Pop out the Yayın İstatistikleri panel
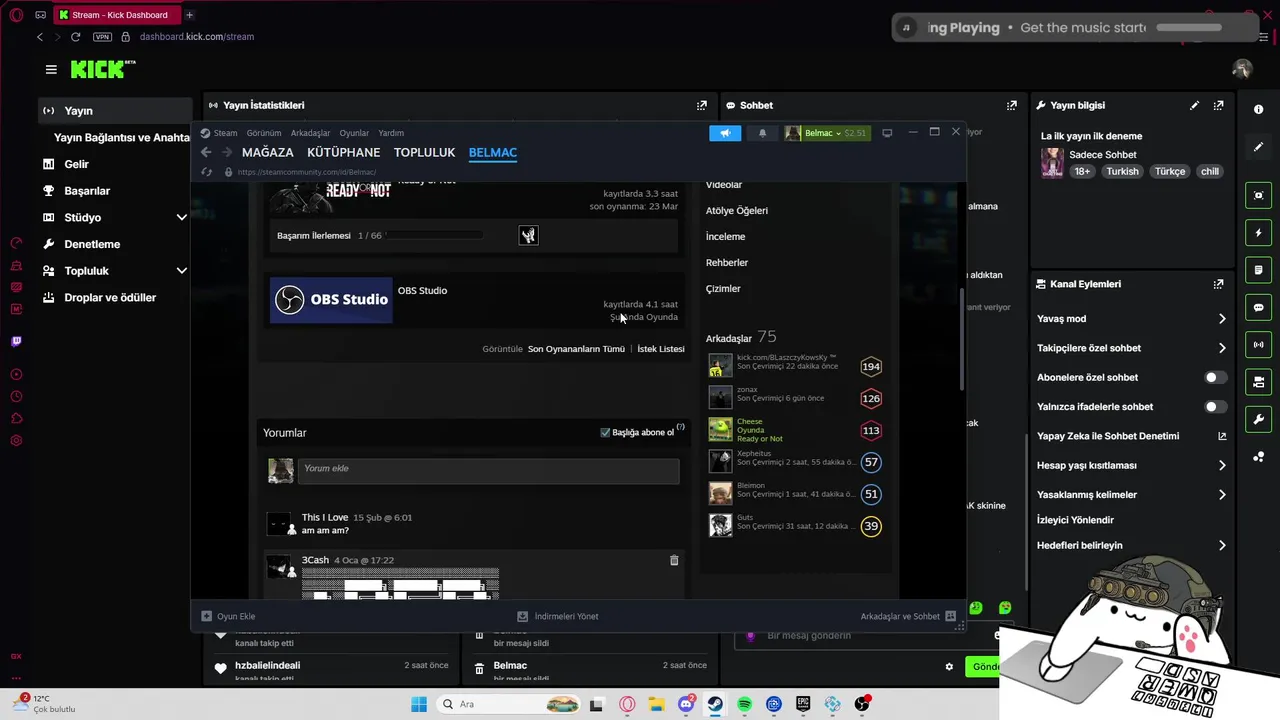The image size is (1280, 720). pos(701,105)
